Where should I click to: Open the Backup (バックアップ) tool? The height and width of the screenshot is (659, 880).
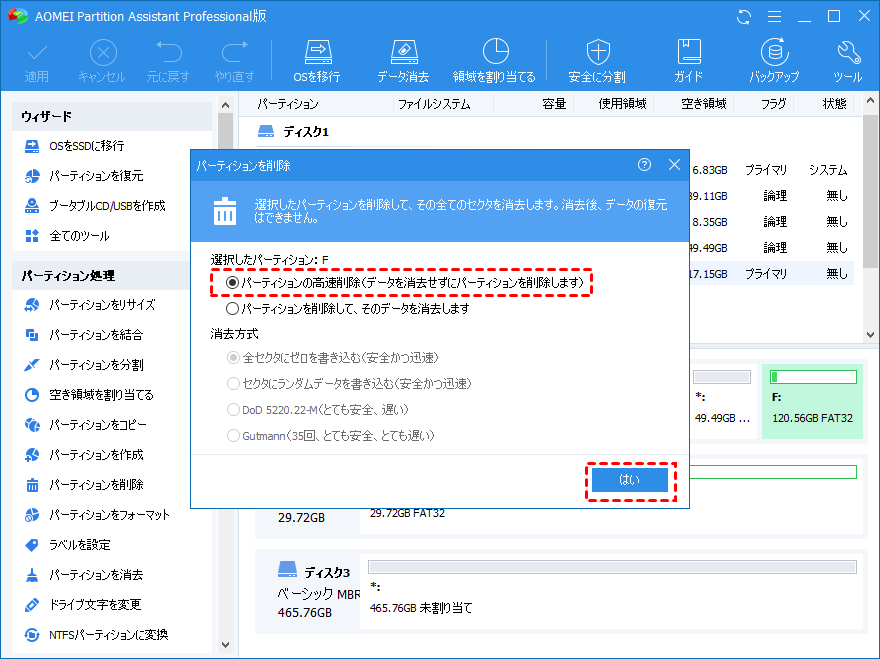pos(774,61)
